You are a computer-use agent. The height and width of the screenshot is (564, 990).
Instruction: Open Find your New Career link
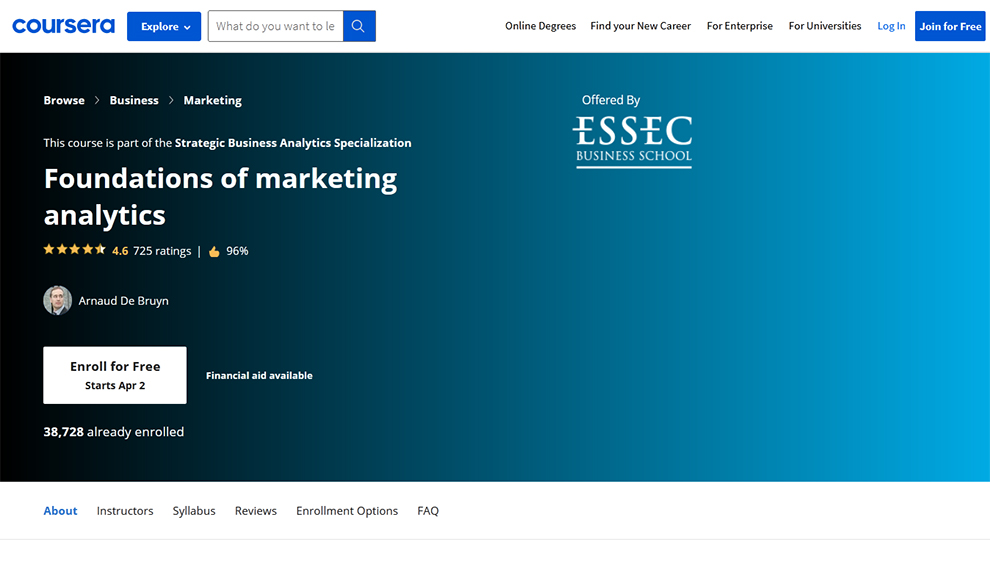click(640, 26)
